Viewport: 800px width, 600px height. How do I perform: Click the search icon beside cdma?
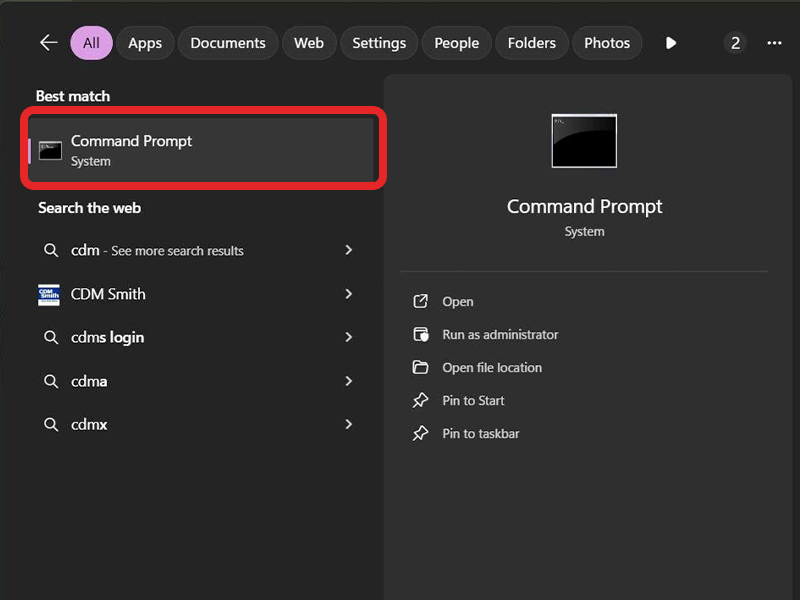pos(50,381)
